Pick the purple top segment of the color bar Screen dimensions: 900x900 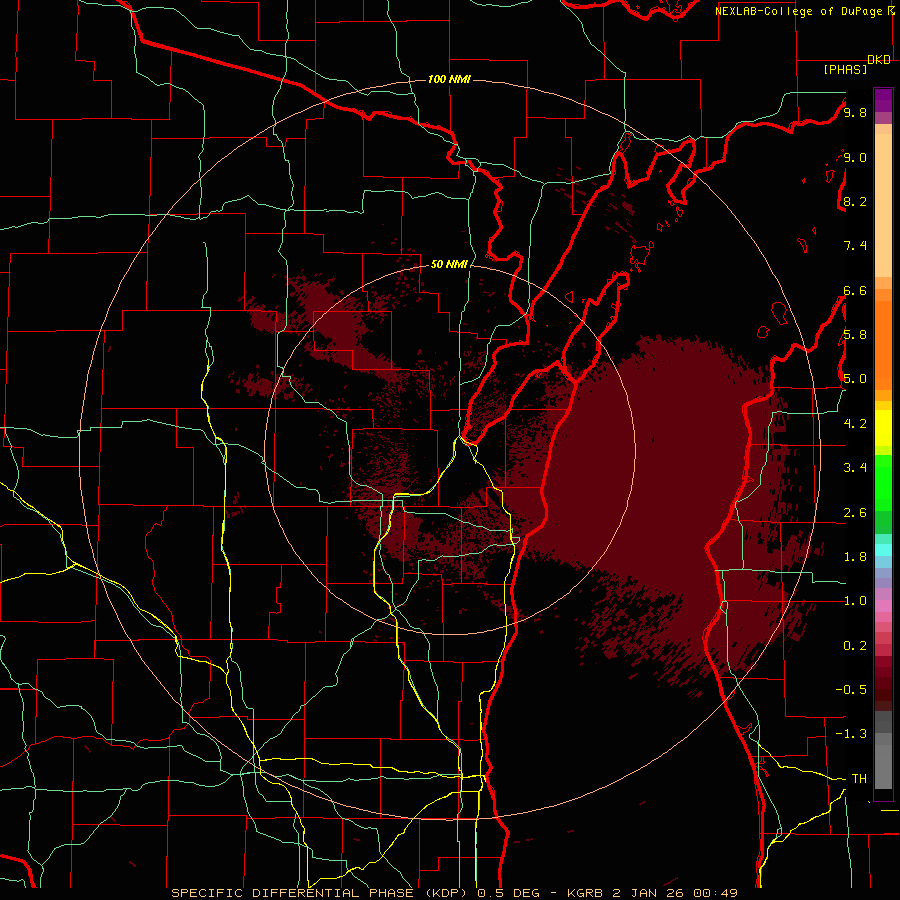point(883,100)
